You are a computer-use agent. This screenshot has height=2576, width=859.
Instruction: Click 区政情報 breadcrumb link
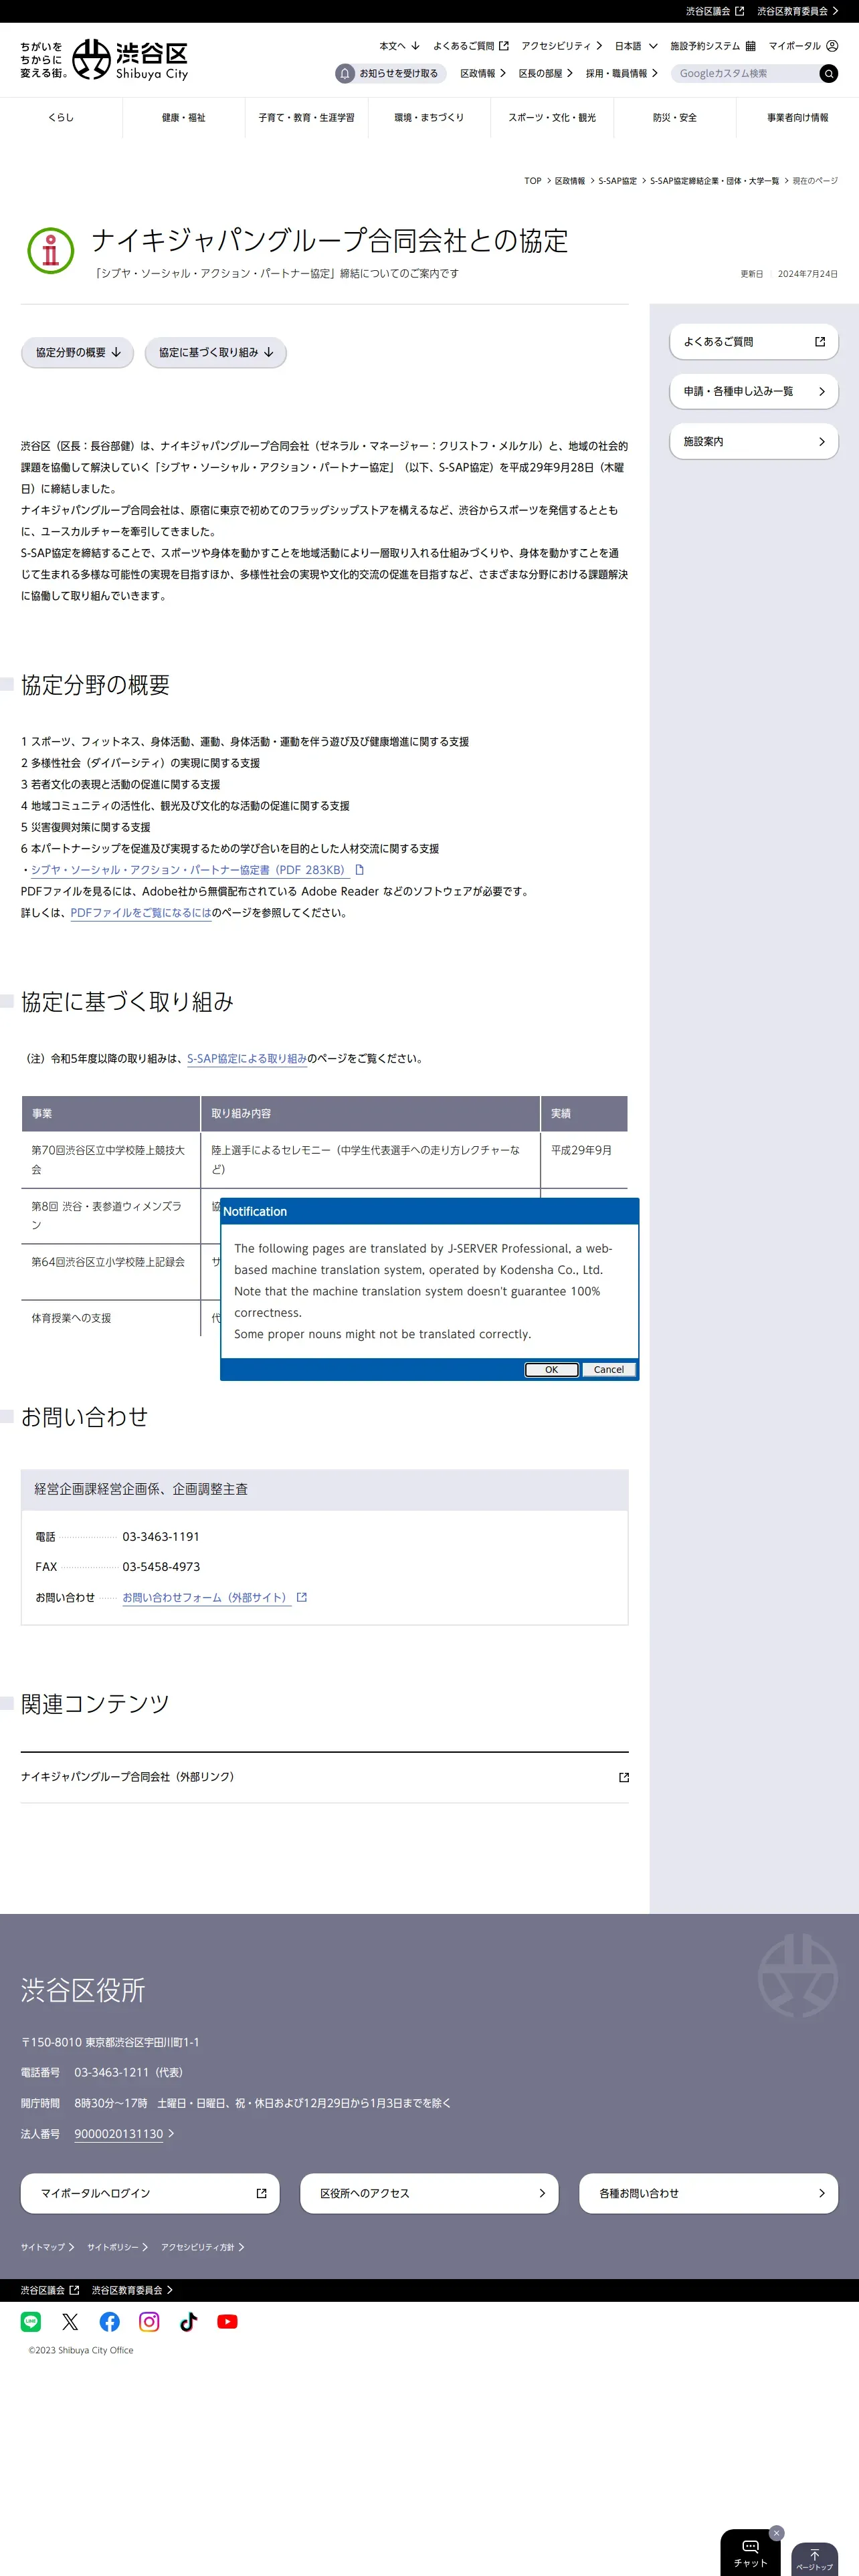click(x=570, y=181)
